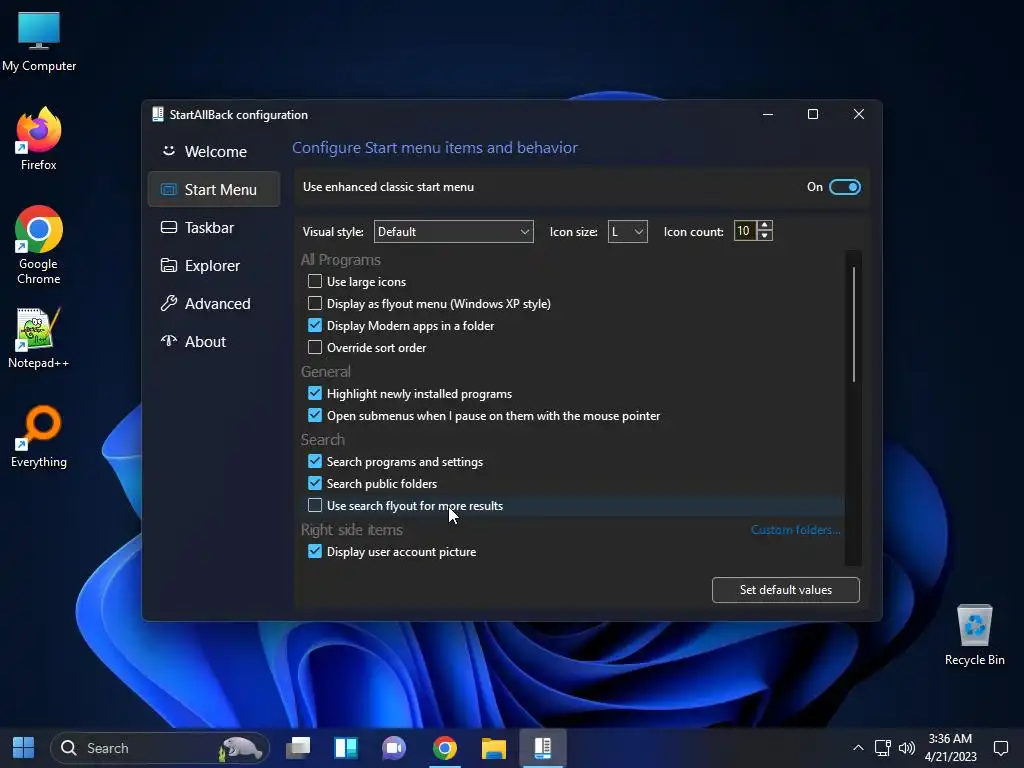
Task: Click the Welcome smiley icon
Action: 168,151
